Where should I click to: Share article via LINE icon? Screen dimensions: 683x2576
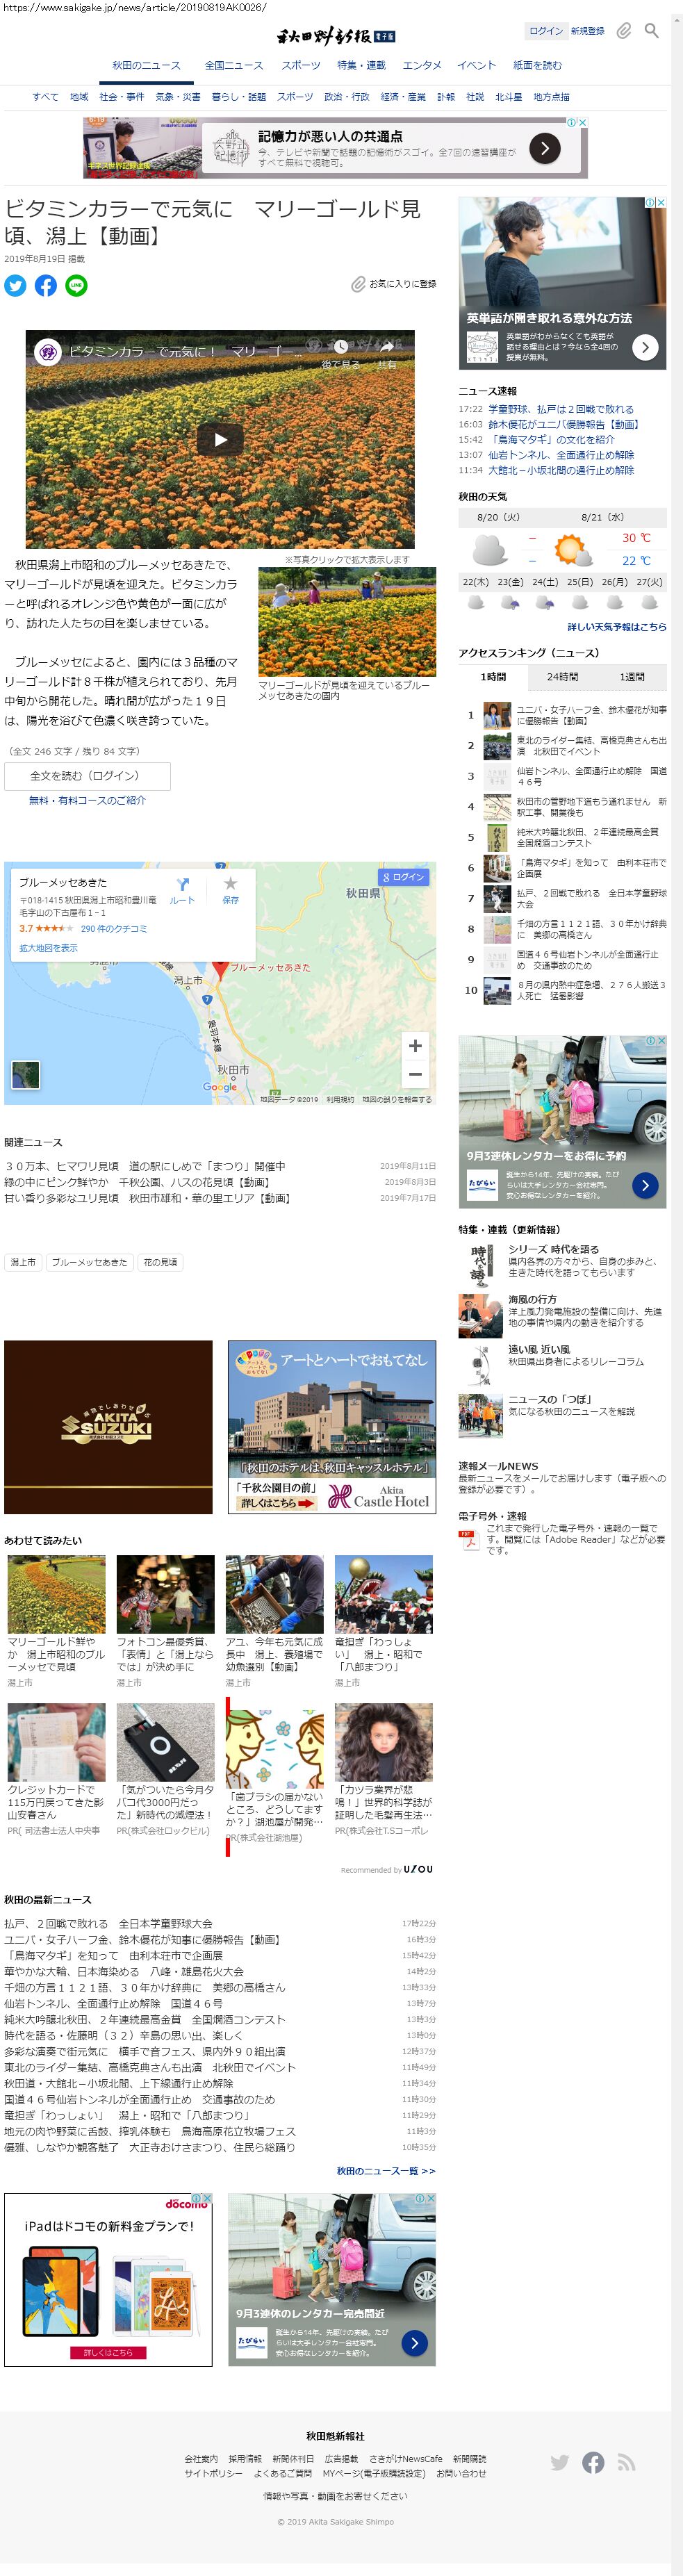(76, 285)
